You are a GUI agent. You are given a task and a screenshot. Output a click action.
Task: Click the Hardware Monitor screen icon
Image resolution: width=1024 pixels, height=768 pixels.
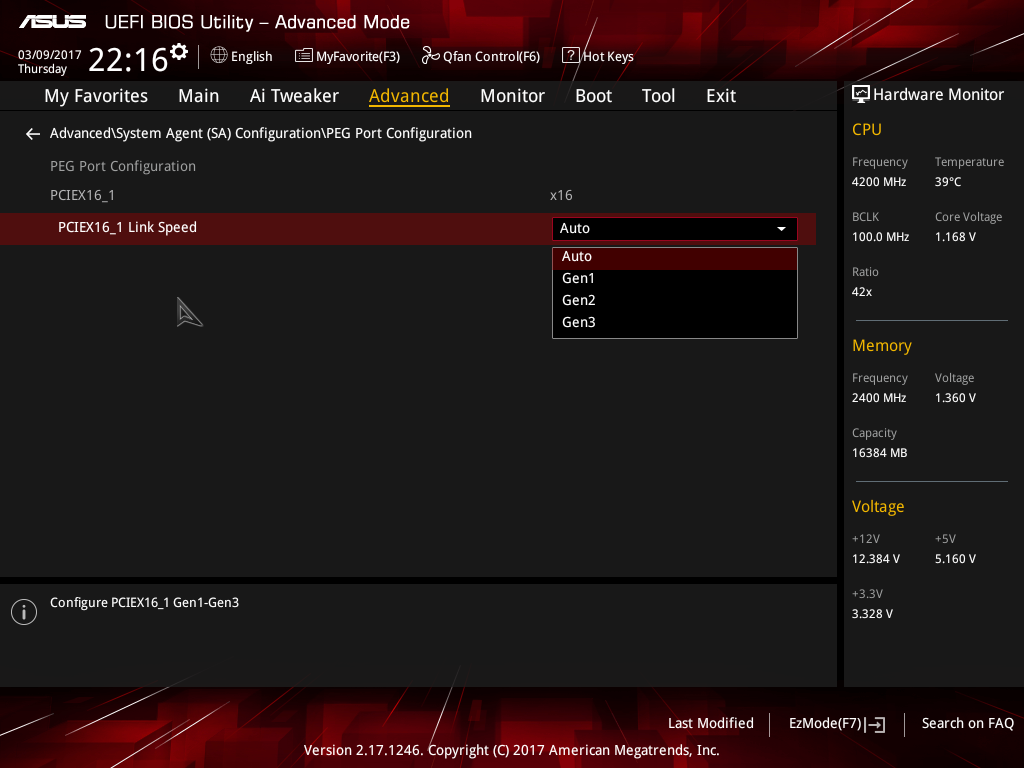[x=861, y=95]
